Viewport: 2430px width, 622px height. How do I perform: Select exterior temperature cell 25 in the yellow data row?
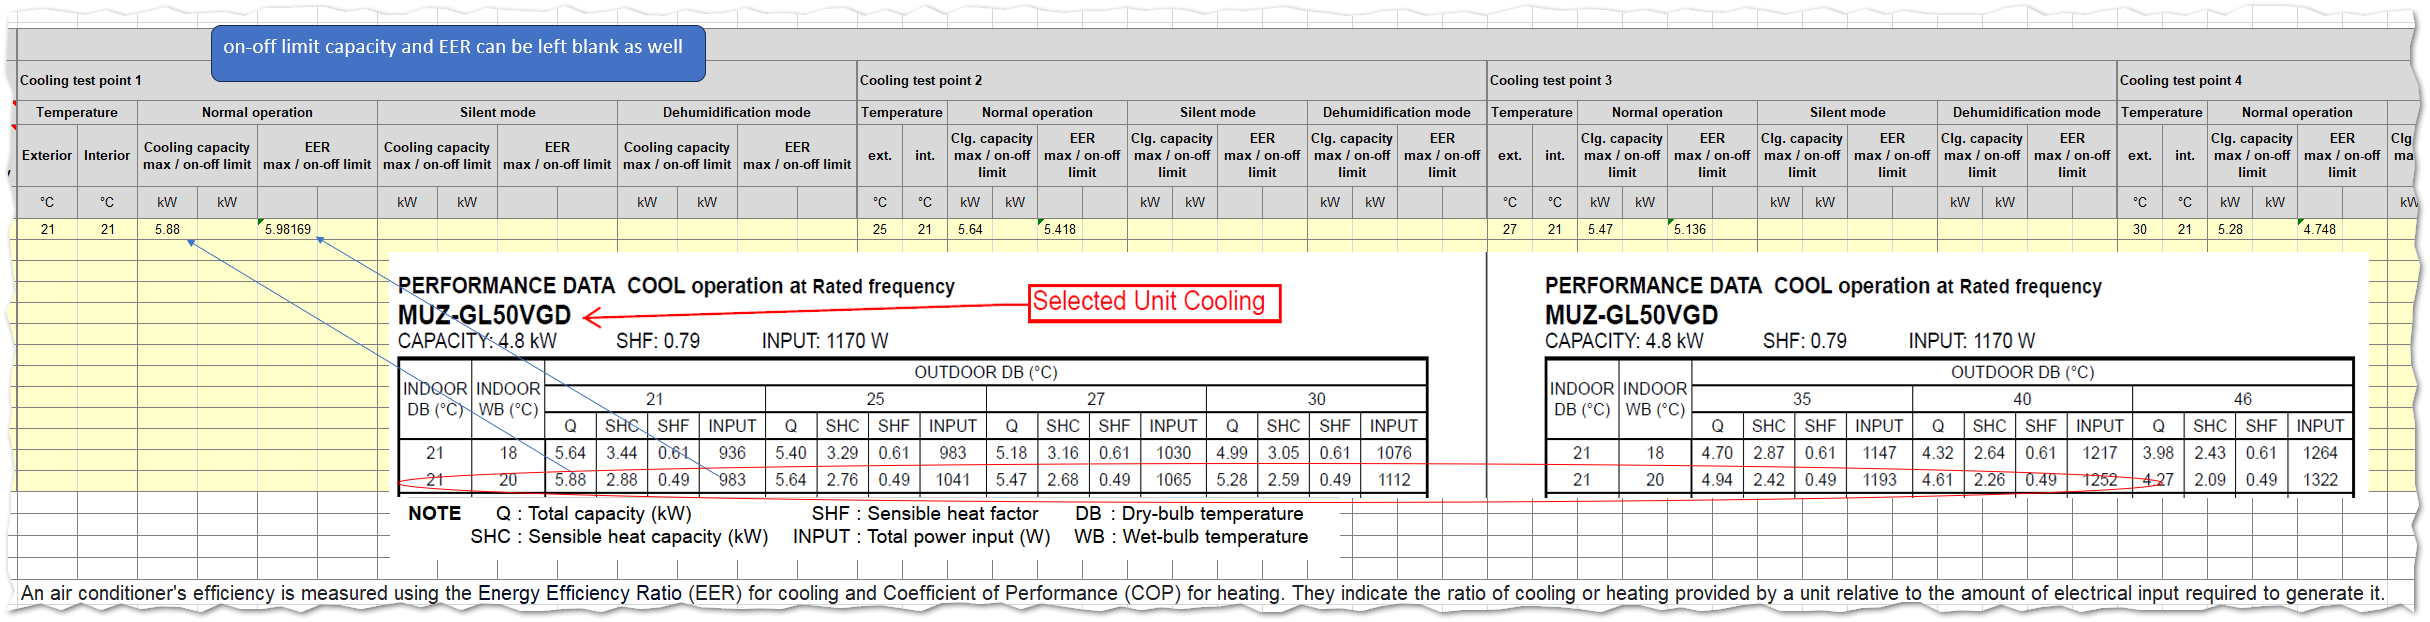coord(880,229)
